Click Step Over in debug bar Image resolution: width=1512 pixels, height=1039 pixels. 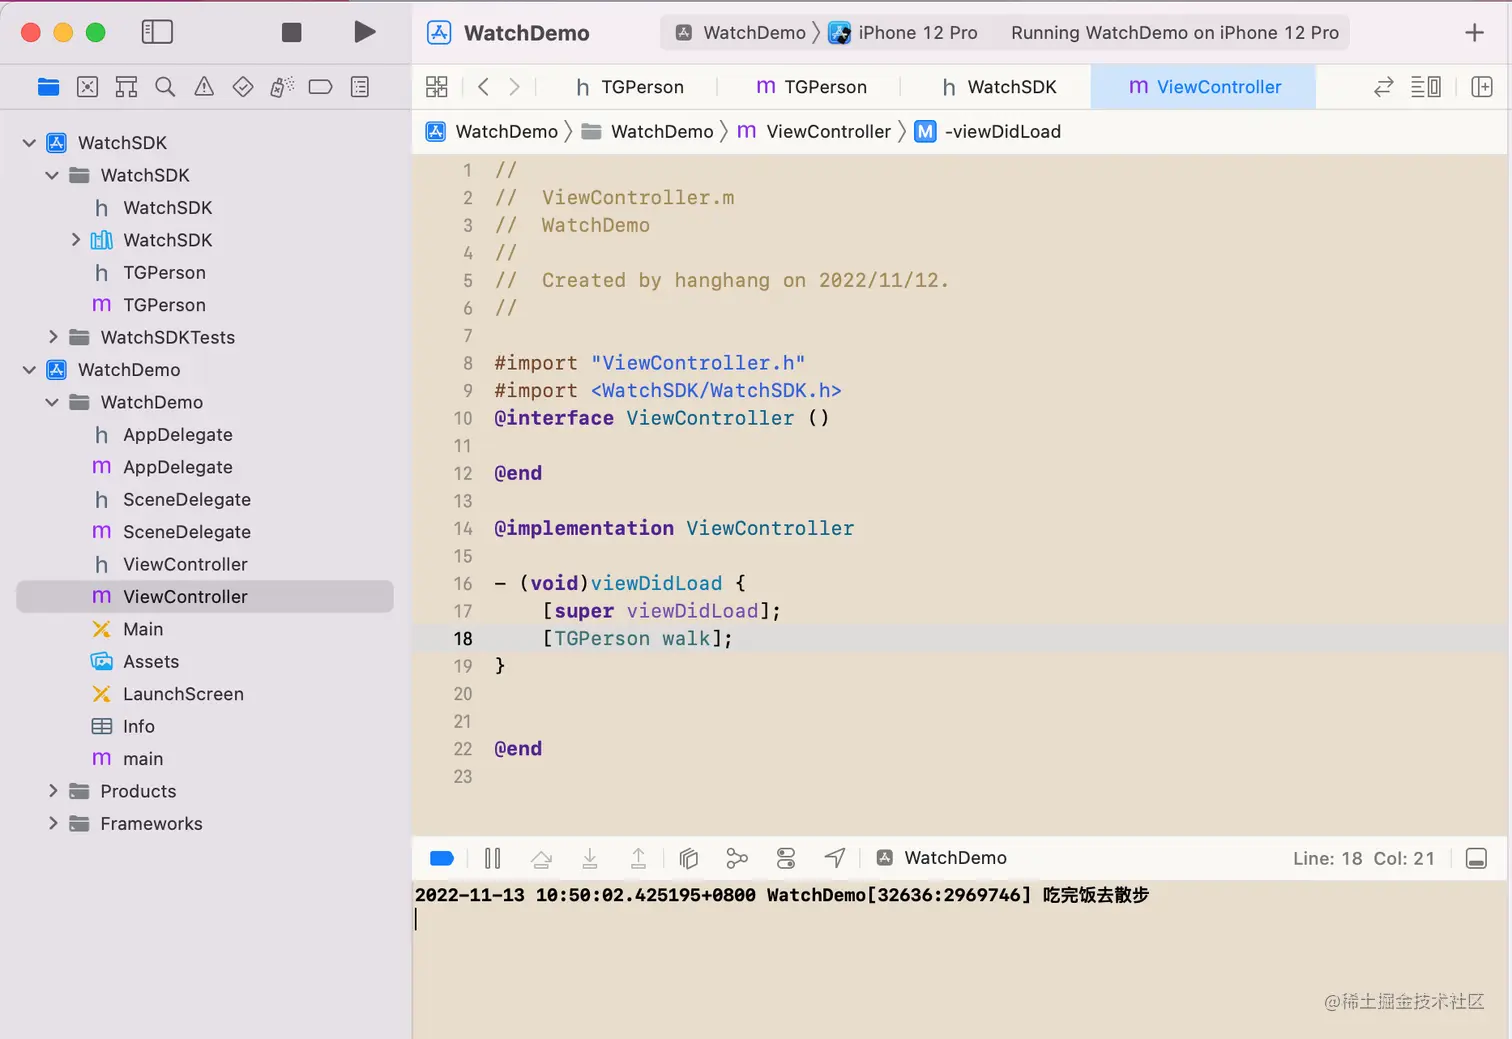pos(541,858)
